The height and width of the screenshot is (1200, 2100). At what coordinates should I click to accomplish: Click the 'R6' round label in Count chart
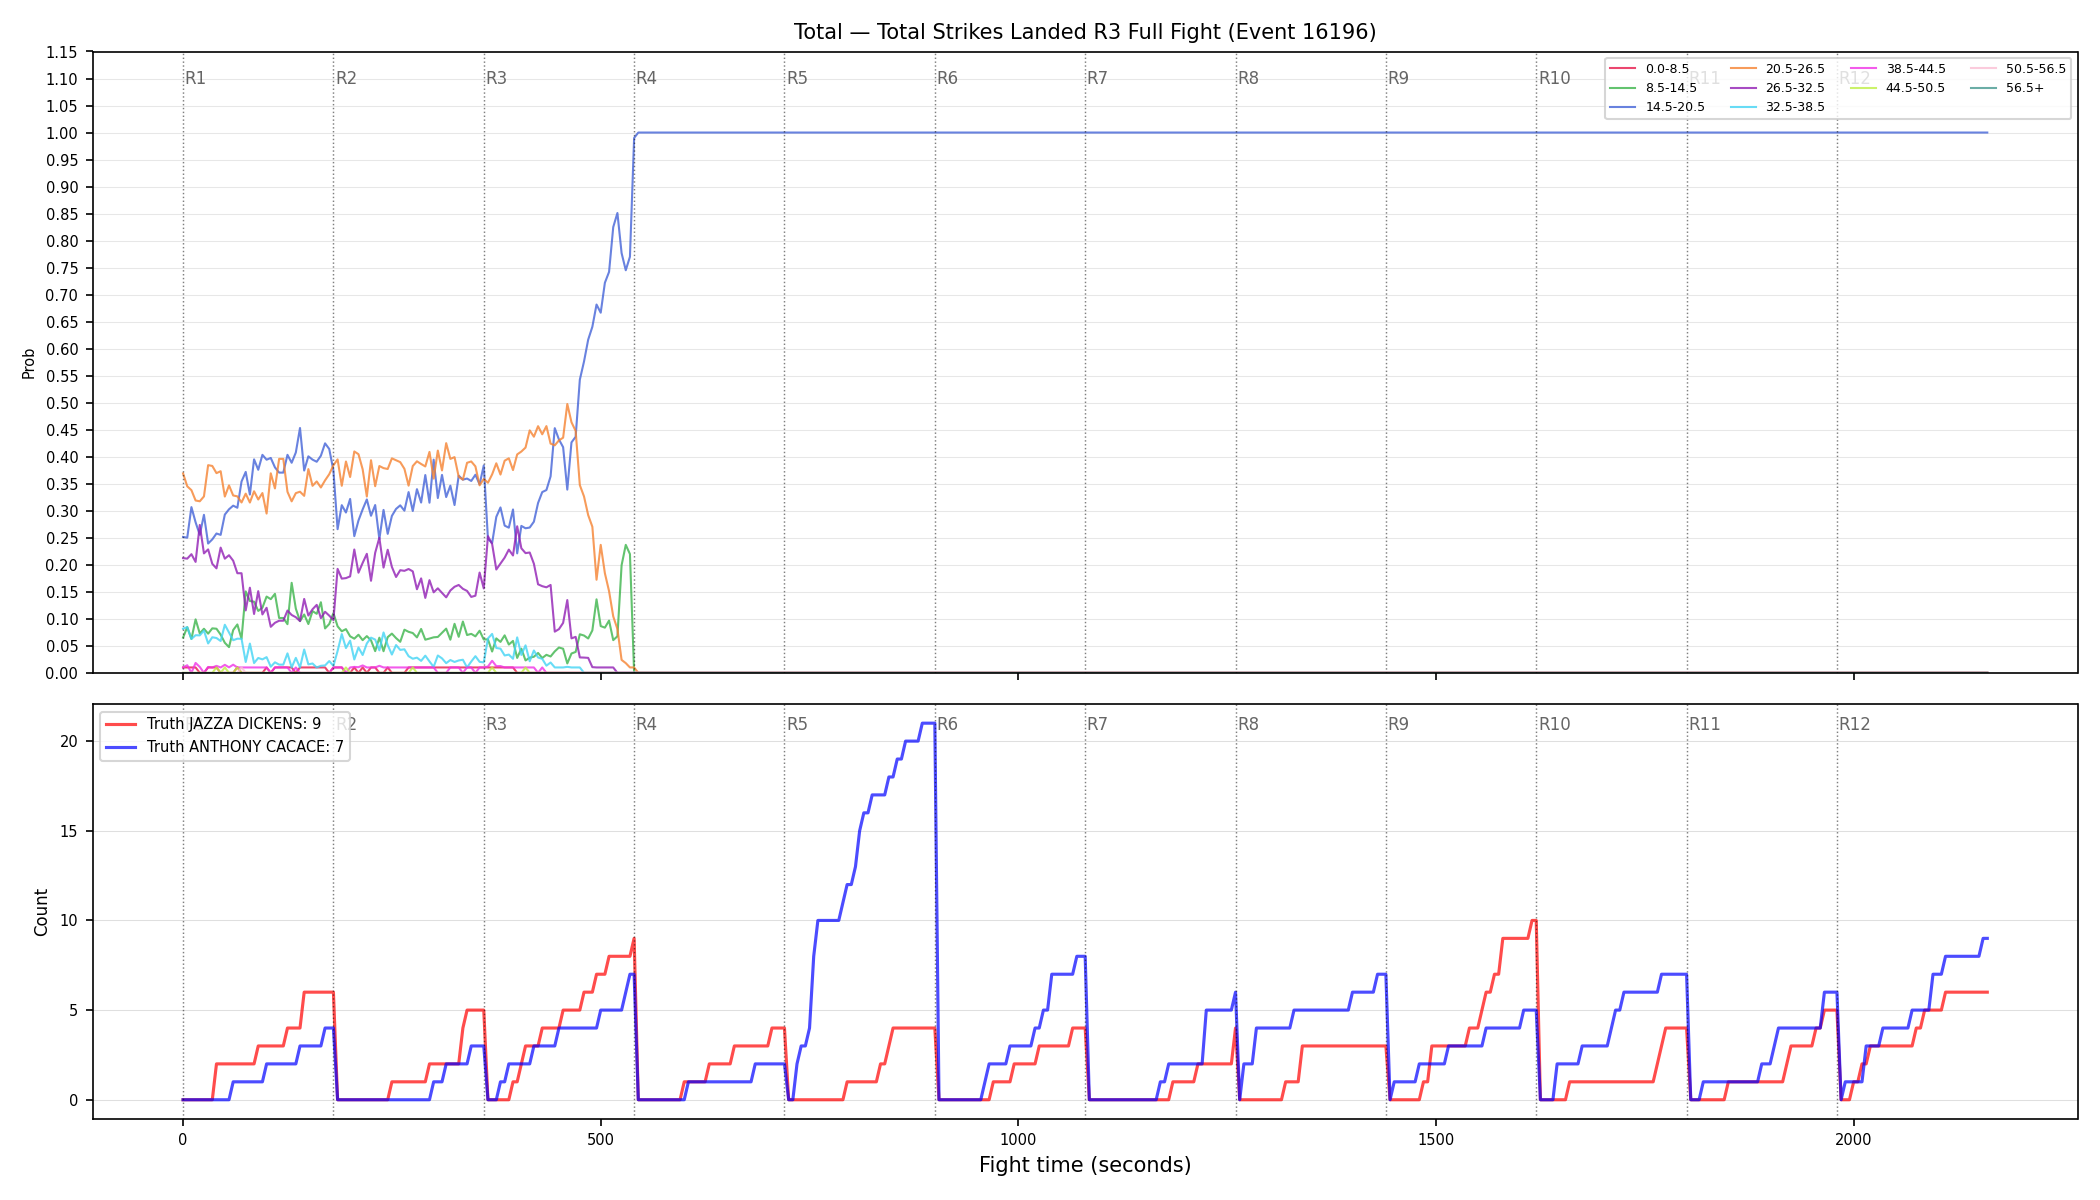(947, 724)
